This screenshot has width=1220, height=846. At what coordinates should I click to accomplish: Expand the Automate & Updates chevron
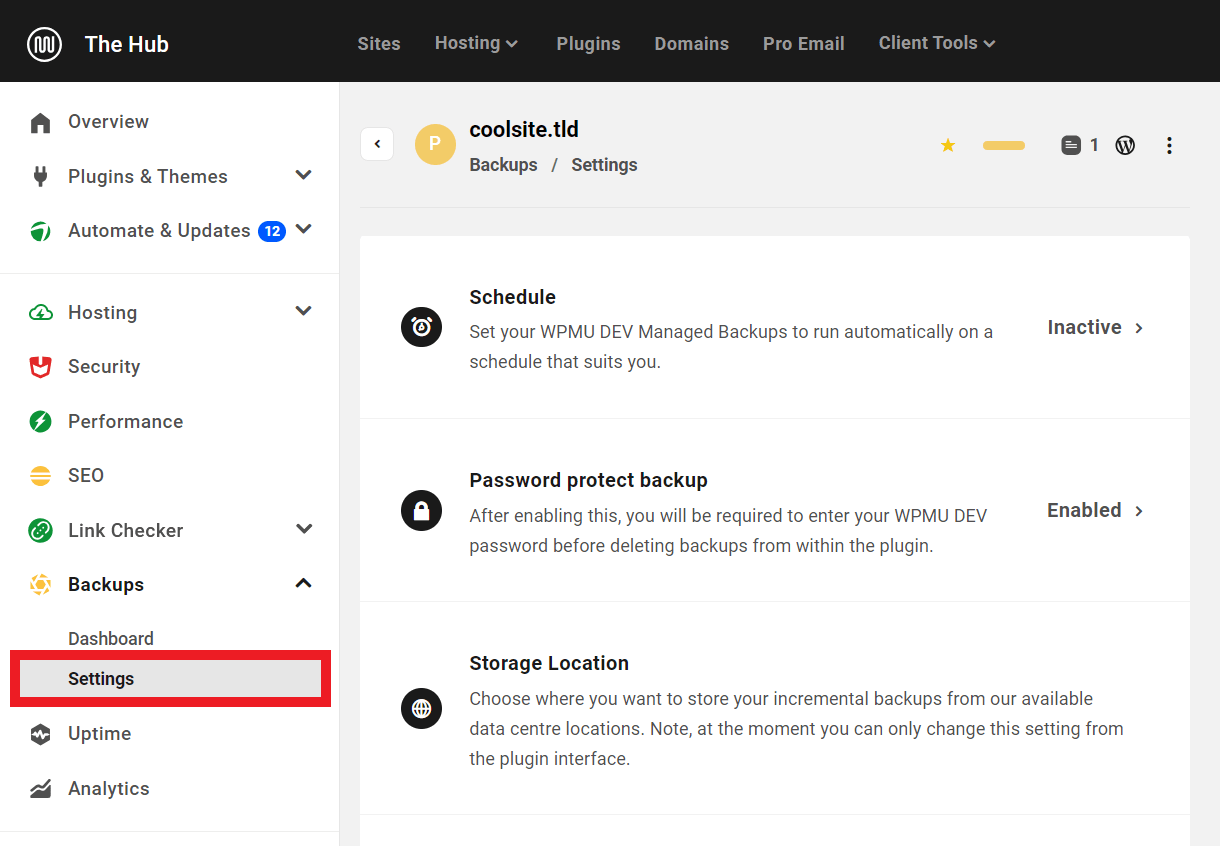point(304,230)
